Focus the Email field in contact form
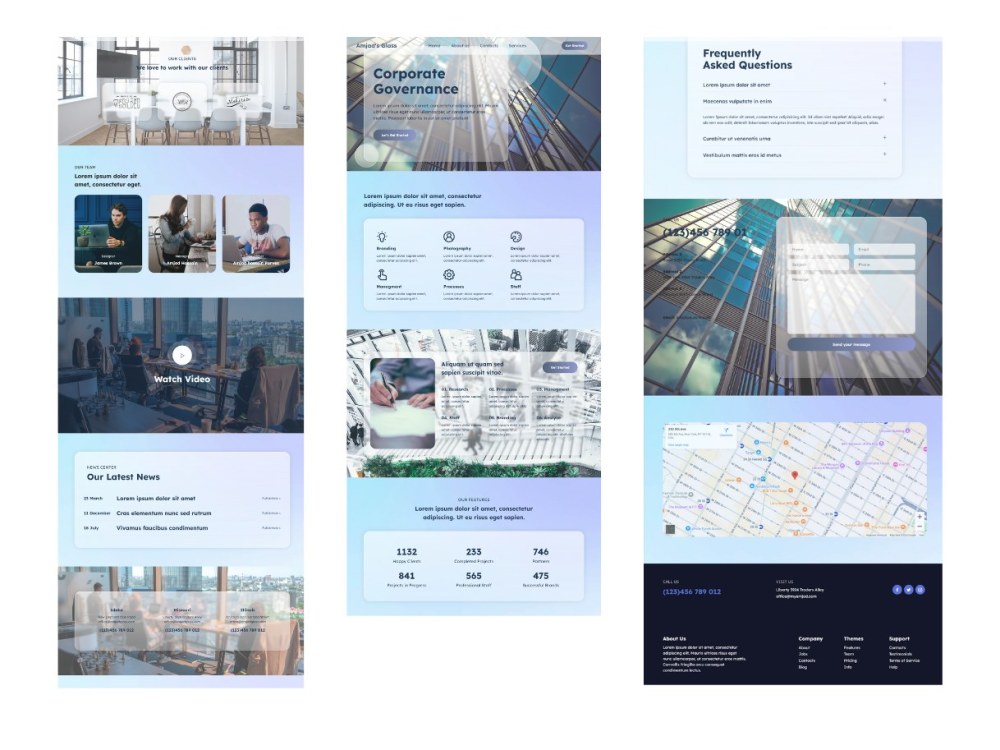1000x750 pixels. click(x=884, y=249)
